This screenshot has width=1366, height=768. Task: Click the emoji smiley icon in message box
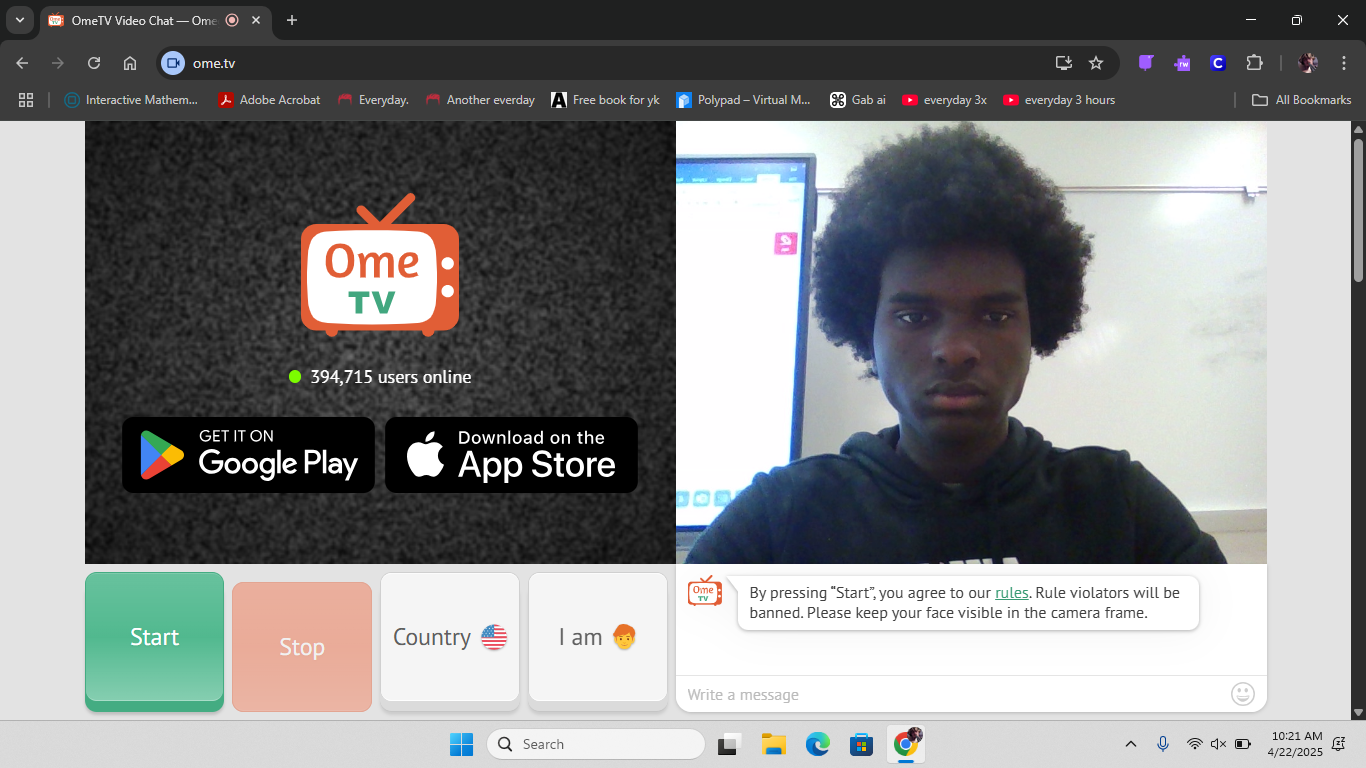(1242, 694)
